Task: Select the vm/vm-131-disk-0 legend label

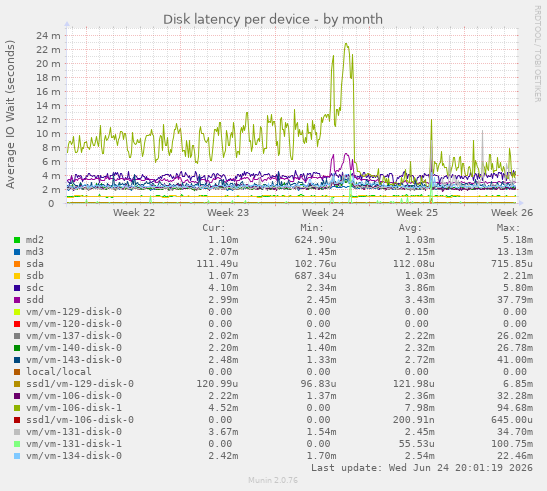Action: (74, 432)
